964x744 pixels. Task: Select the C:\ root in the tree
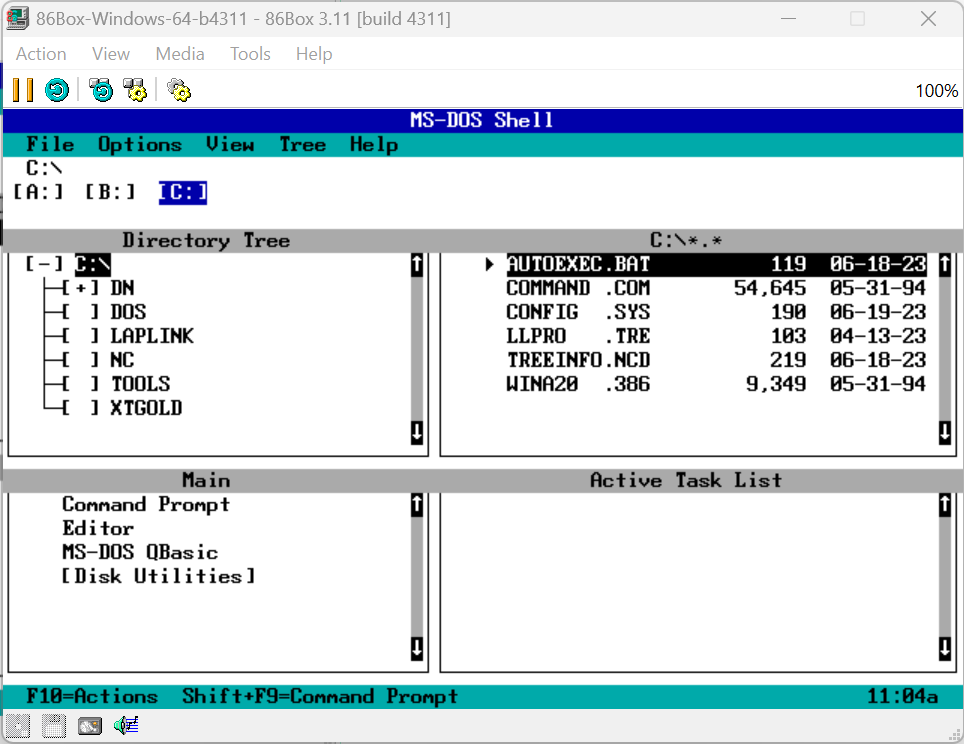[93, 264]
